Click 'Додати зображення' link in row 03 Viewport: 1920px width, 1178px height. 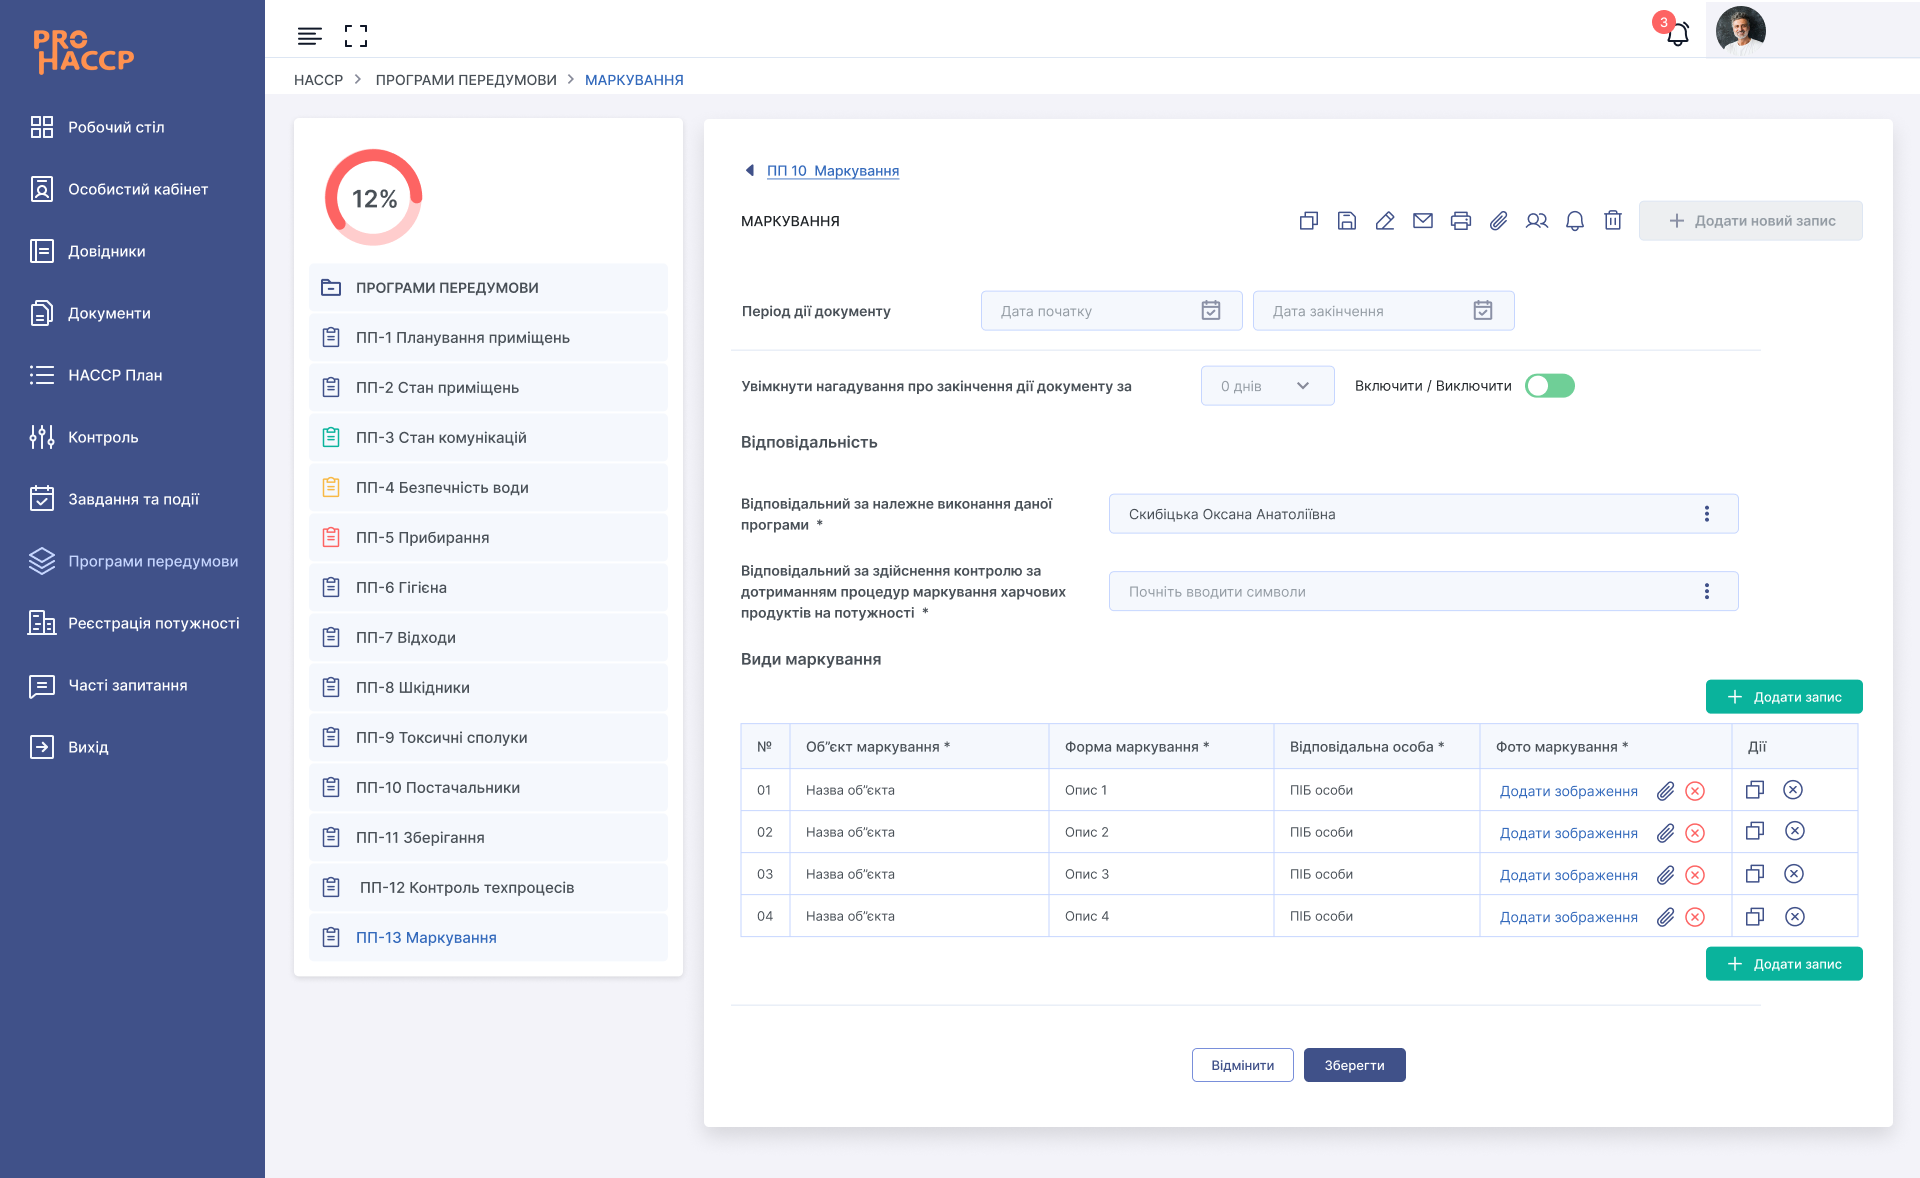1568,875
